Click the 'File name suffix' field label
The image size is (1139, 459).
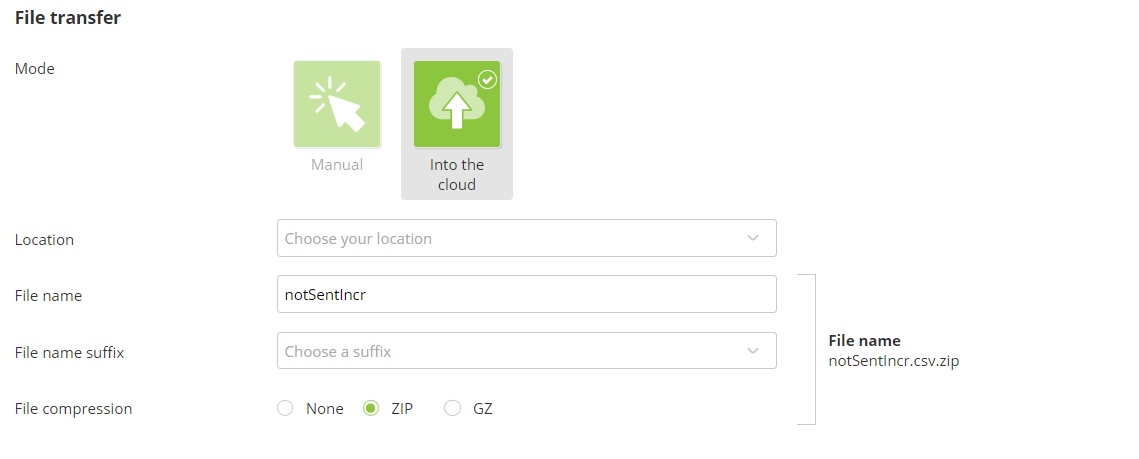coord(69,352)
